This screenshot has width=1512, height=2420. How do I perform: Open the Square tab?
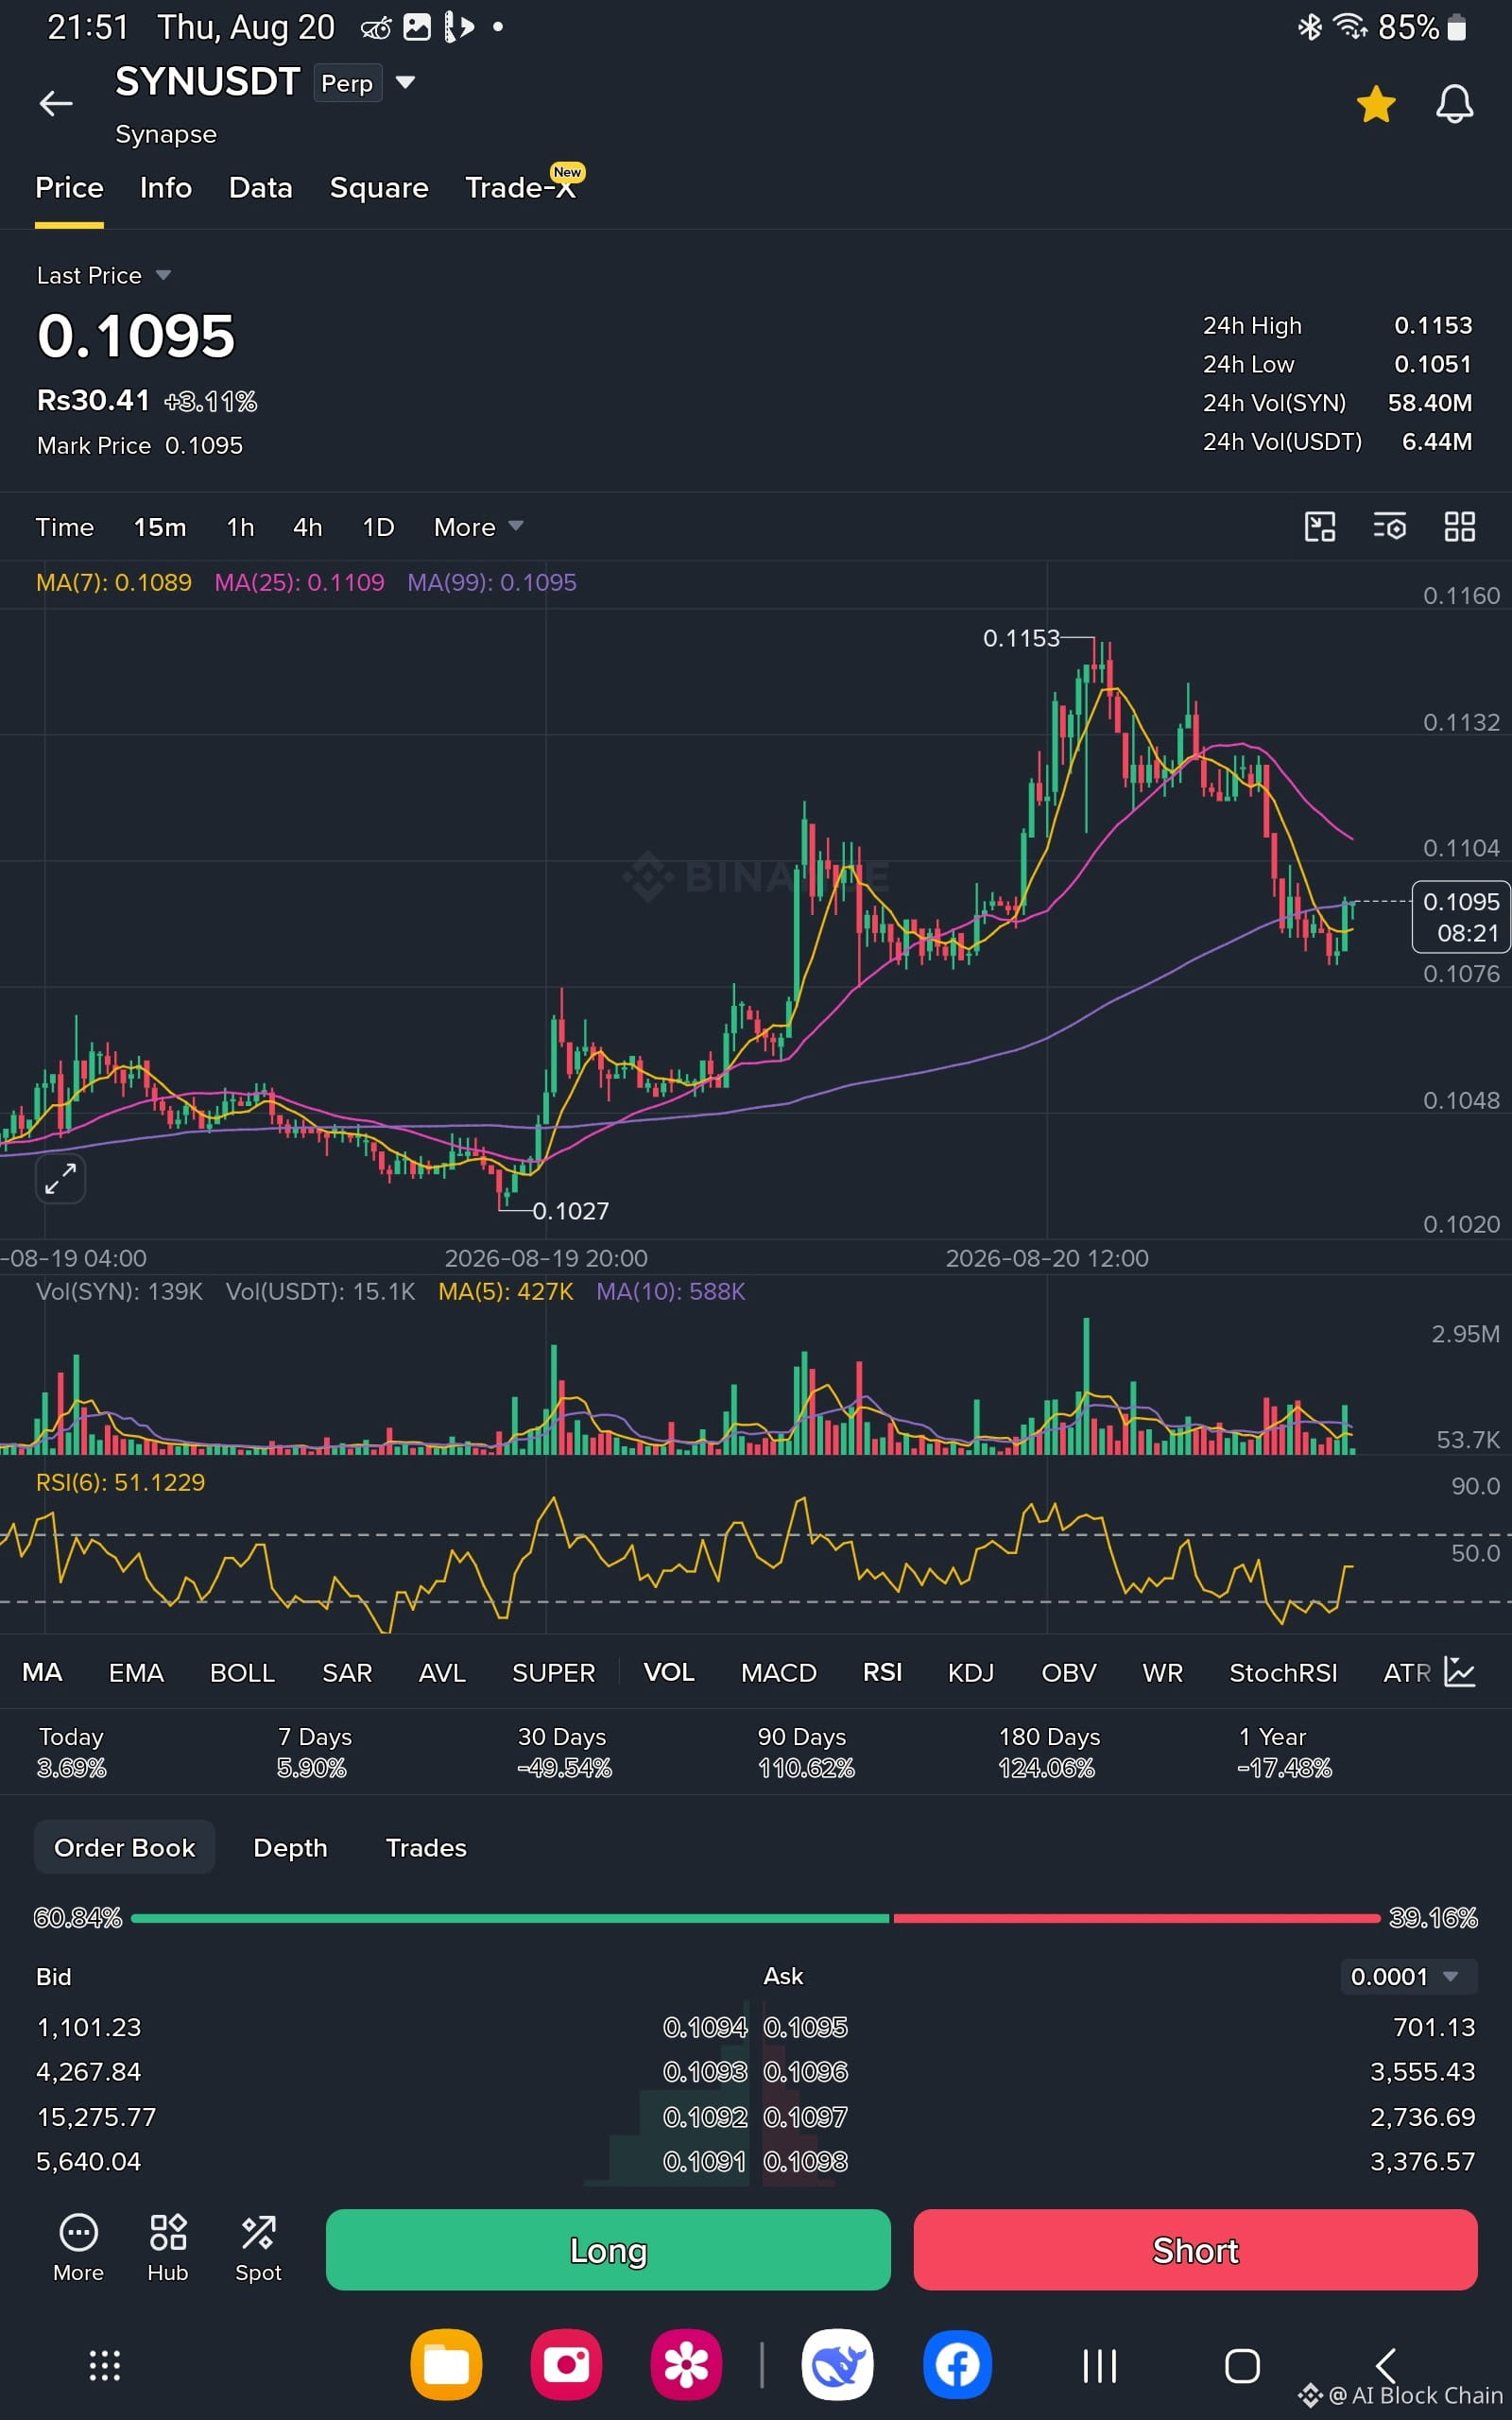(x=379, y=188)
